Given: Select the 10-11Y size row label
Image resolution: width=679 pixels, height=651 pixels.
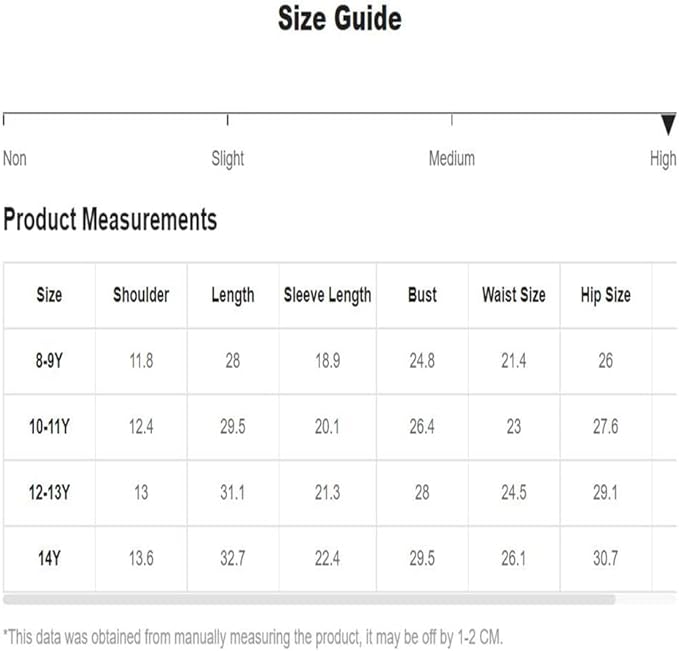Looking at the screenshot, I should 49,427.
